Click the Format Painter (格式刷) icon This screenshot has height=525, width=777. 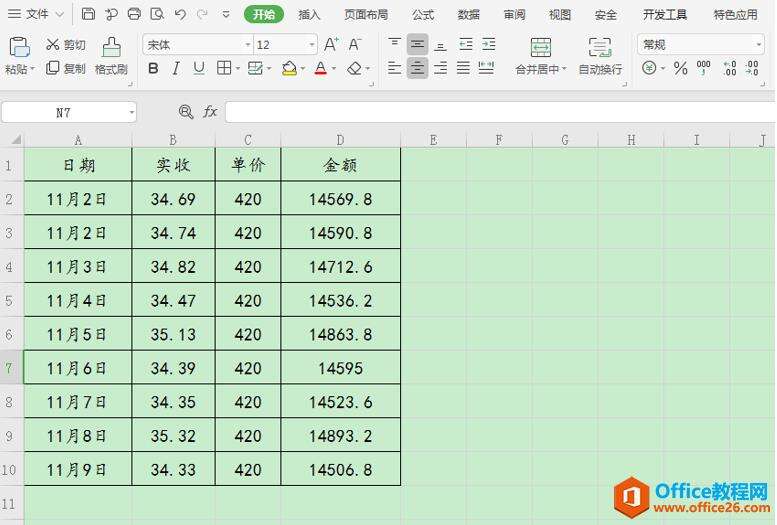tap(111, 48)
